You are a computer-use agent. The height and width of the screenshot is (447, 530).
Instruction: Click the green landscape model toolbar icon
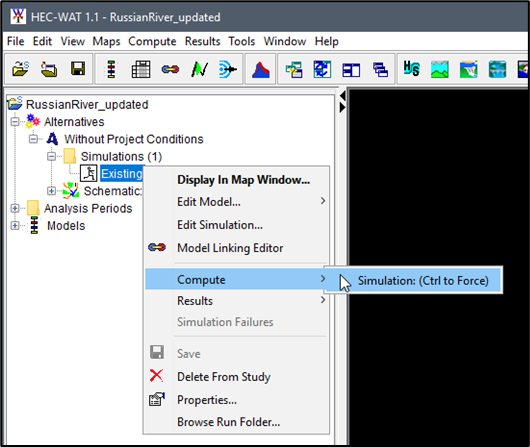(x=440, y=69)
